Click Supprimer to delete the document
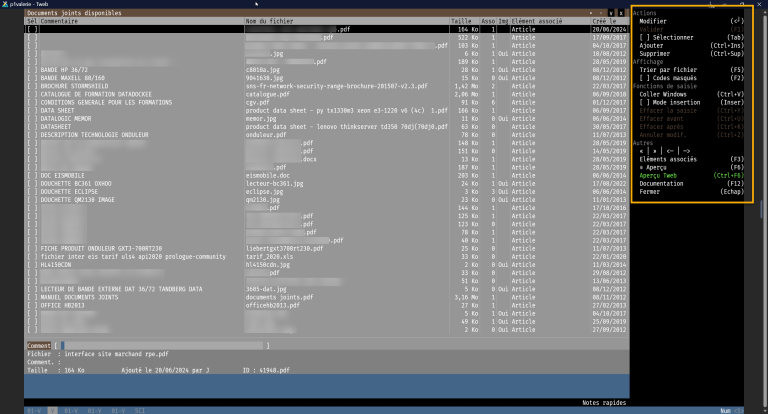The width and height of the screenshot is (768, 414). (654, 53)
